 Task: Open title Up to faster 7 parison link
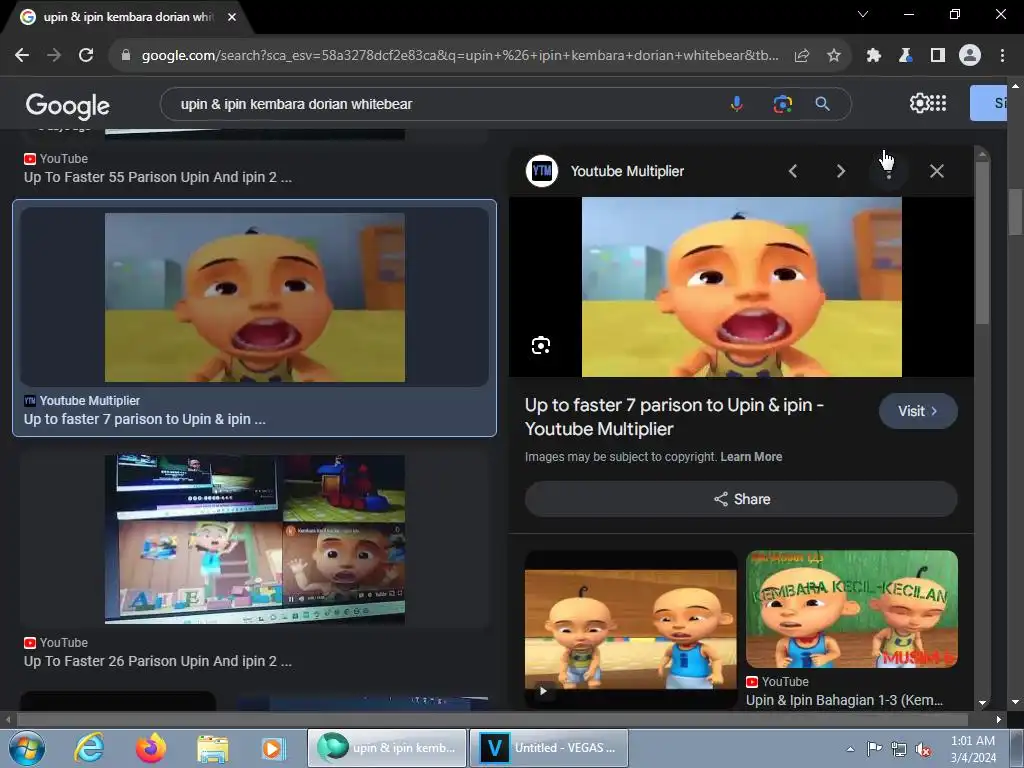point(674,417)
